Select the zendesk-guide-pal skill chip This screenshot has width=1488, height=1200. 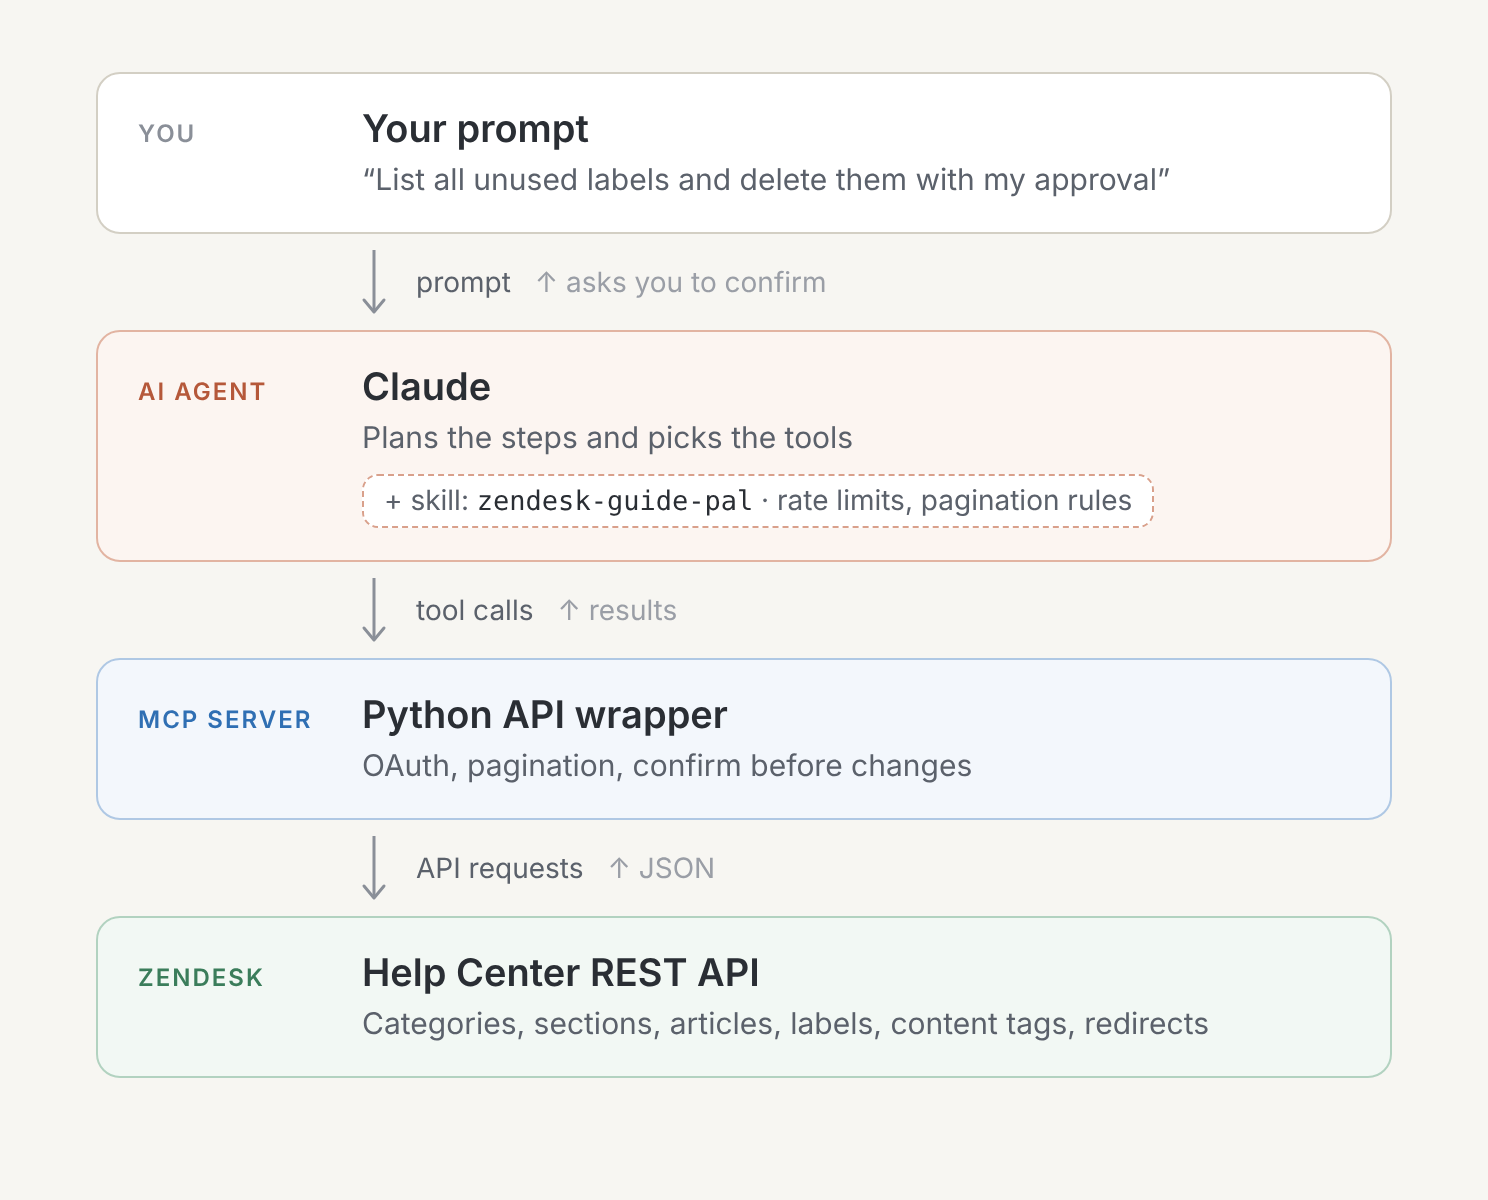click(x=758, y=501)
